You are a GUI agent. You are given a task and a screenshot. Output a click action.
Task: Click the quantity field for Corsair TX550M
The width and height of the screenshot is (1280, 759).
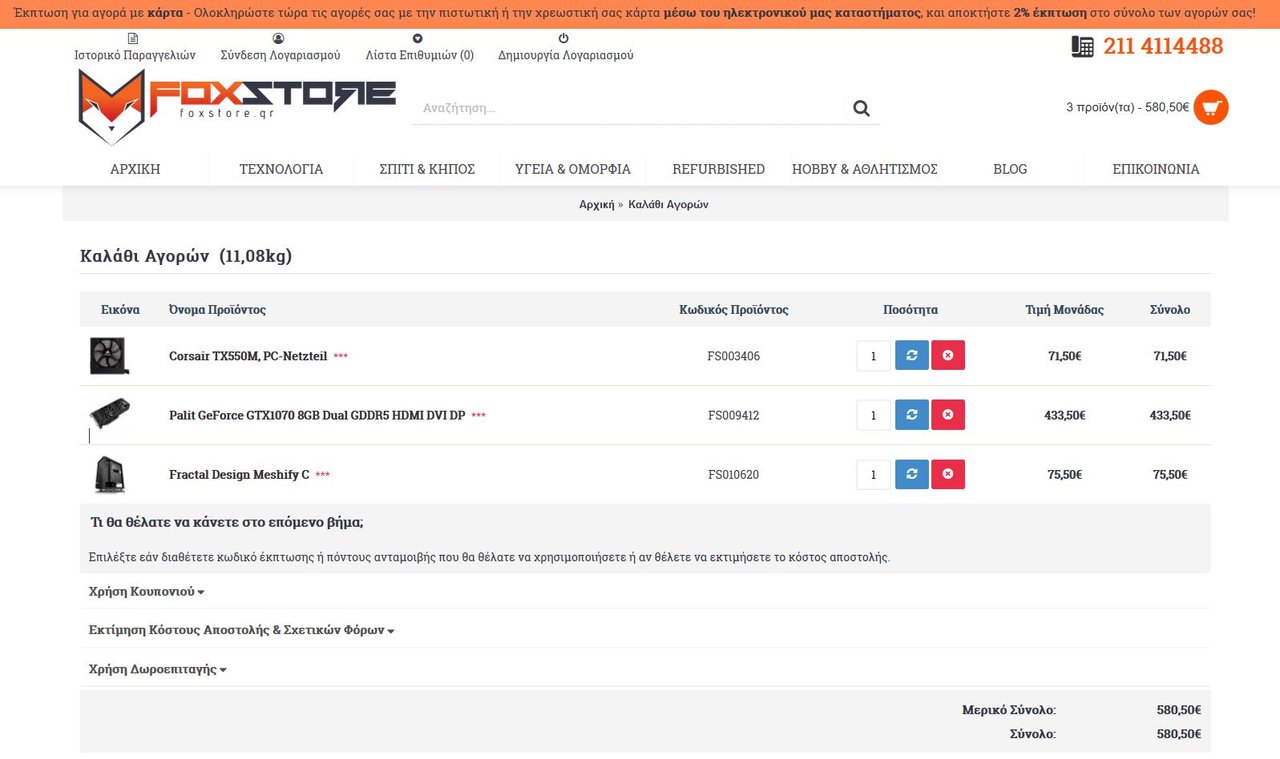coord(873,356)
